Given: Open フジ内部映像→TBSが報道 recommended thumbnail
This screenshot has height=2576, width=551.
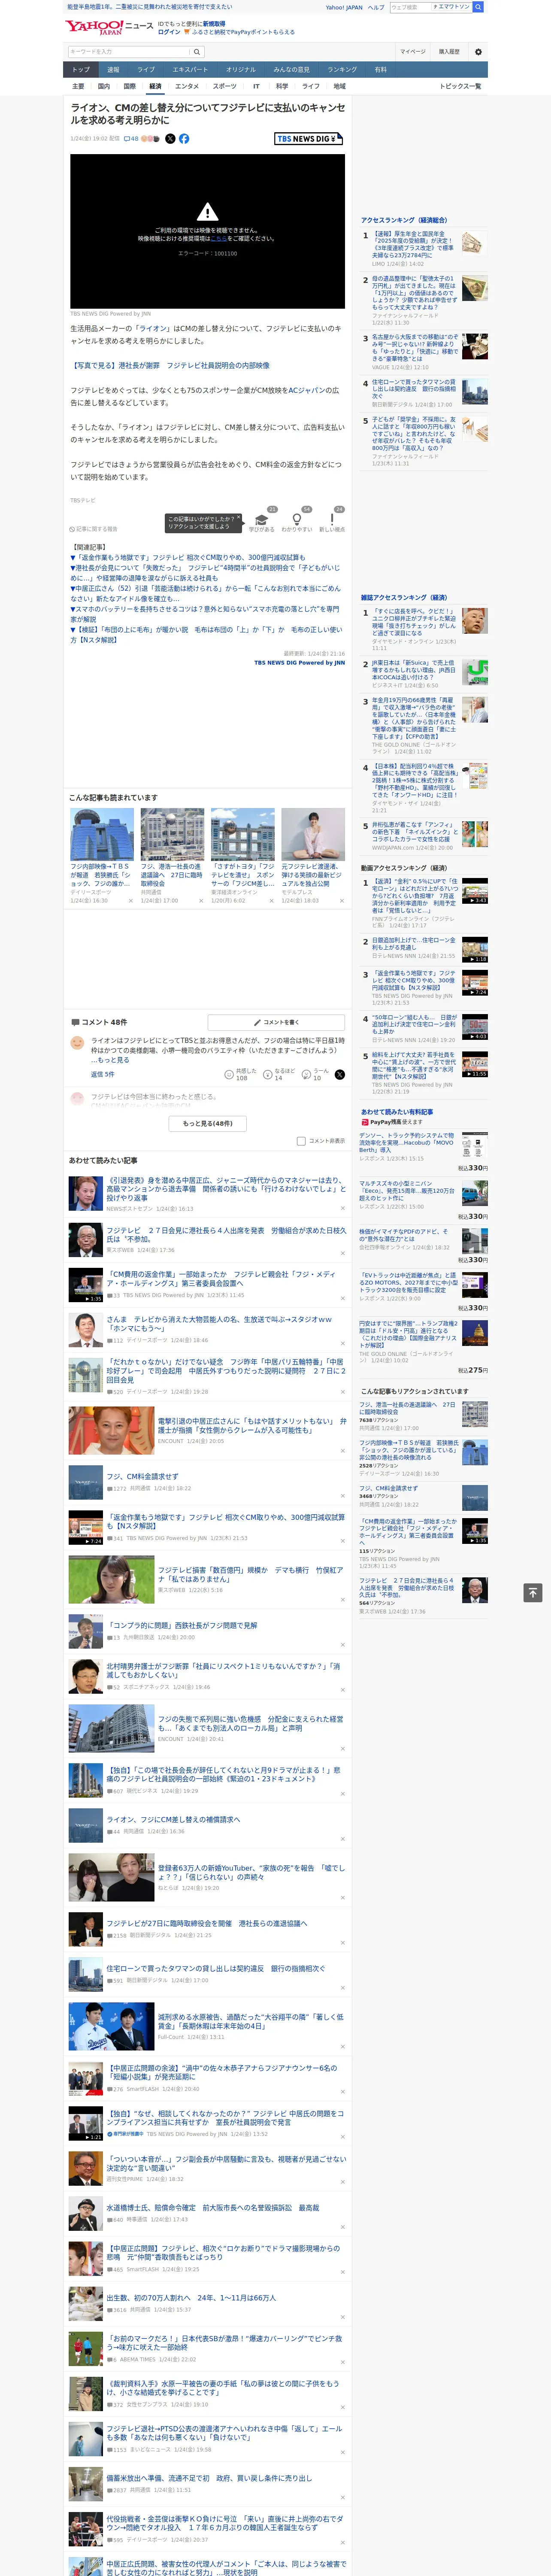Looking at the screenshot, I should (x=102, y=834).
